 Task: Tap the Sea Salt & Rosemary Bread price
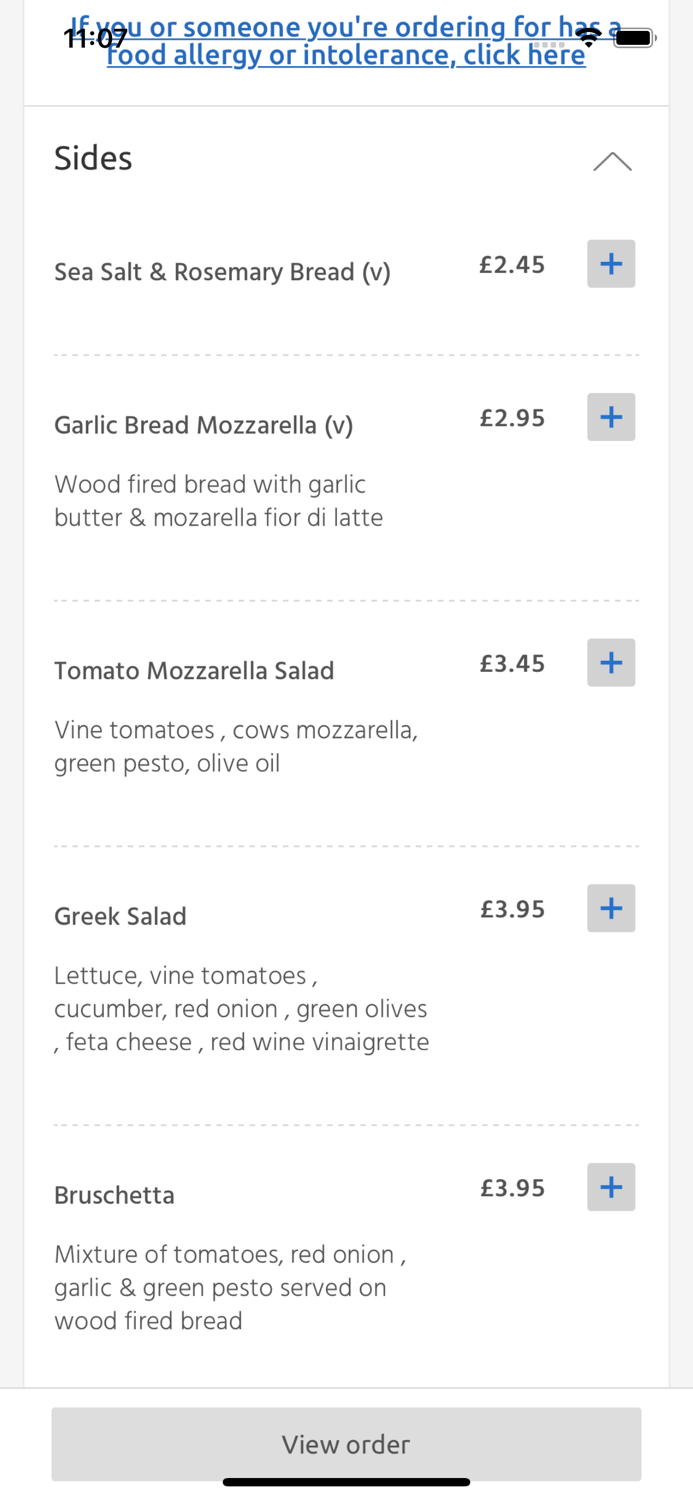click(x=512, y=264)
